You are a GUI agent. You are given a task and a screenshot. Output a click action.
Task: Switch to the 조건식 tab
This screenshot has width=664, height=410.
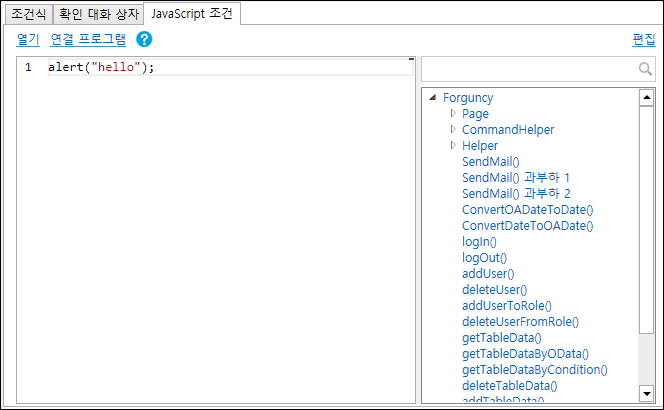(28, 14)
